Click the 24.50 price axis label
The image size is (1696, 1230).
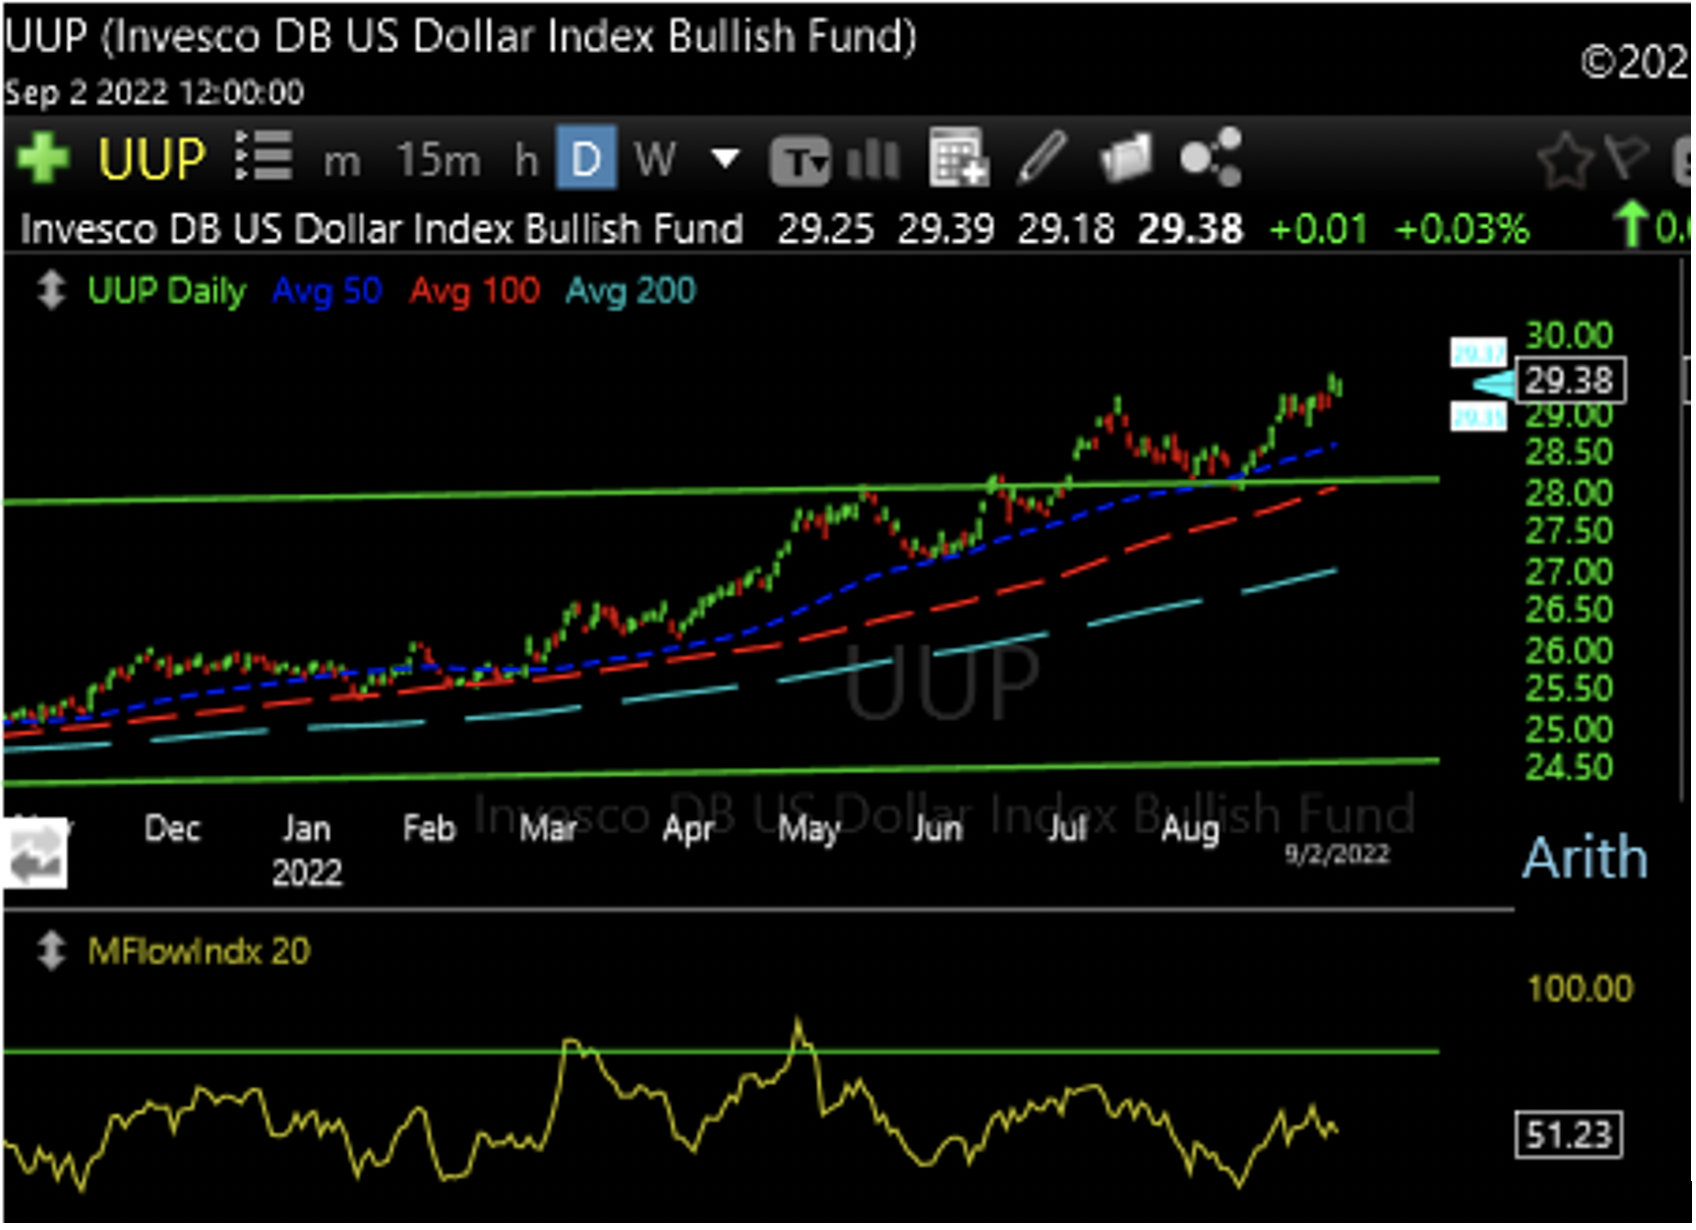(x=1569, y=767)
